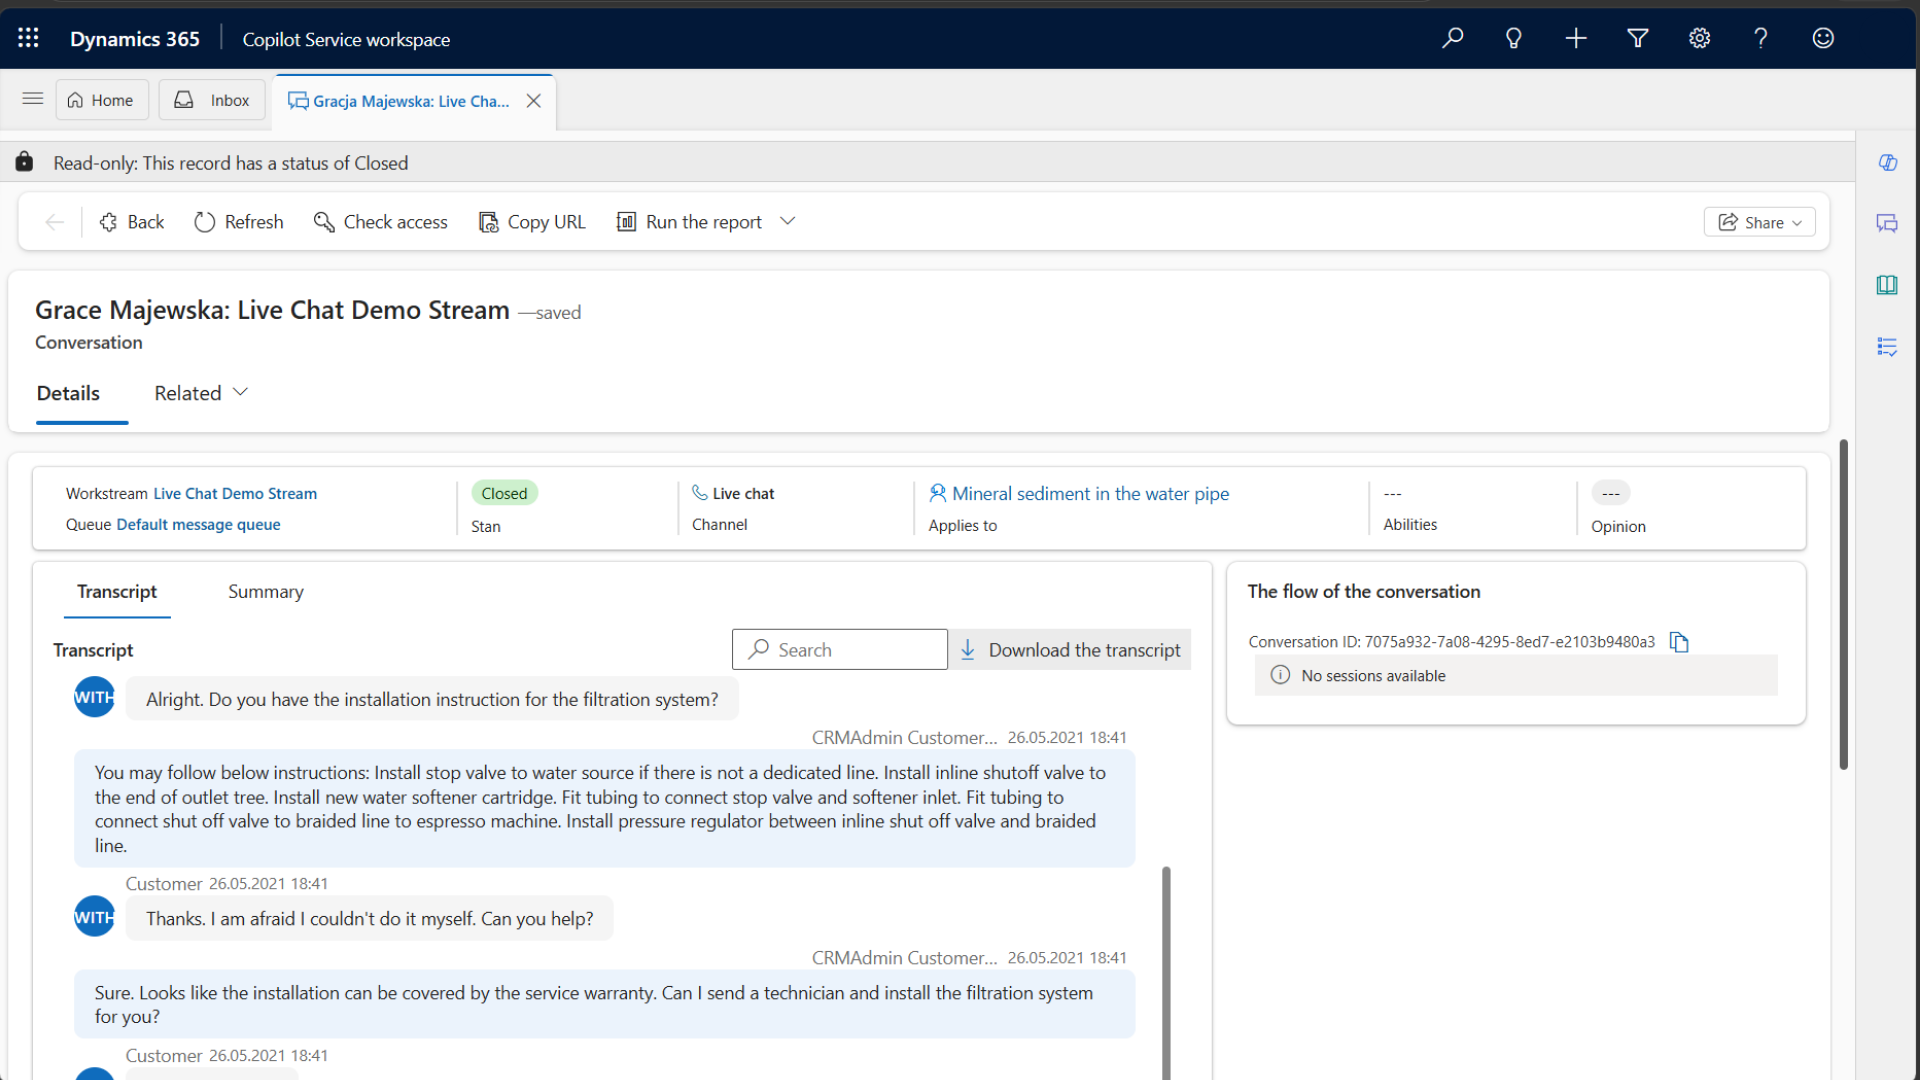1920x1080 pixels.
Task: Open the smiley feedback icon
Action: [x=1823, y=38]
